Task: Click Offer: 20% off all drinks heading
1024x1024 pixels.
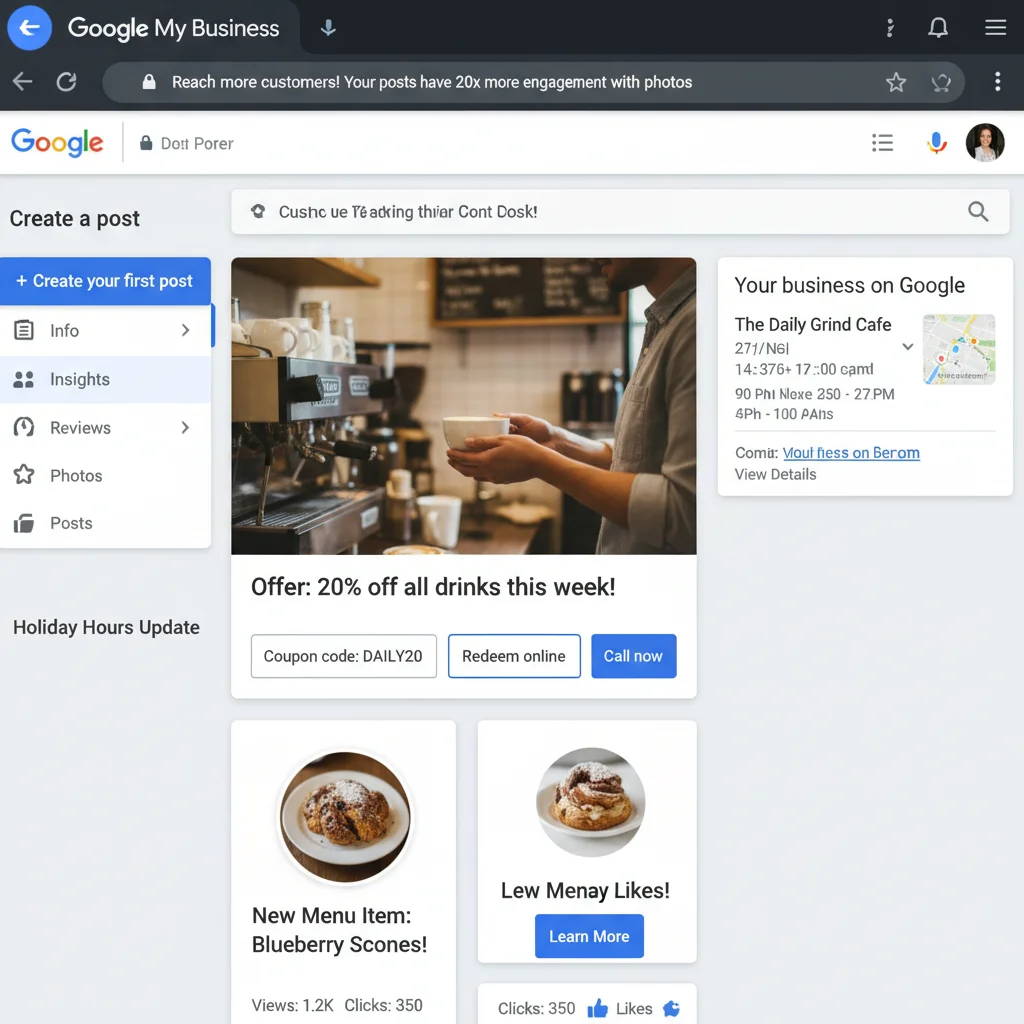Action: click(433, 586)
